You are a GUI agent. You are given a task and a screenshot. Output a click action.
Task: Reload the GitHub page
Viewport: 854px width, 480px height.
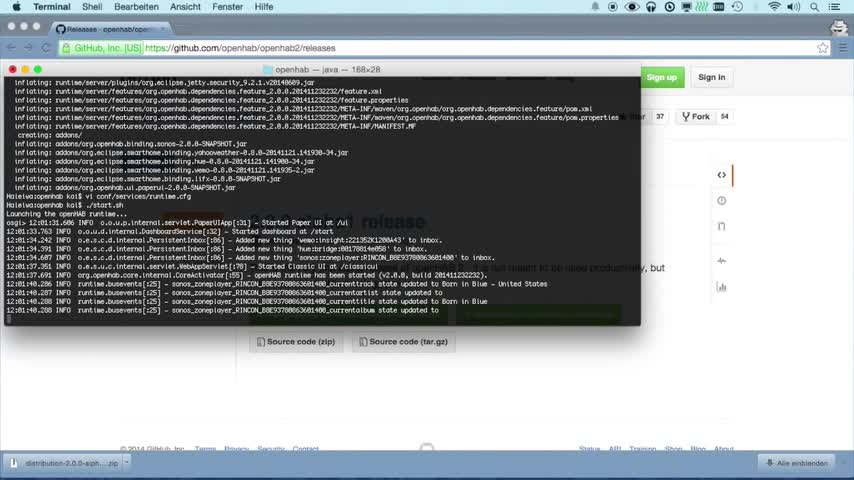point(46,48)
